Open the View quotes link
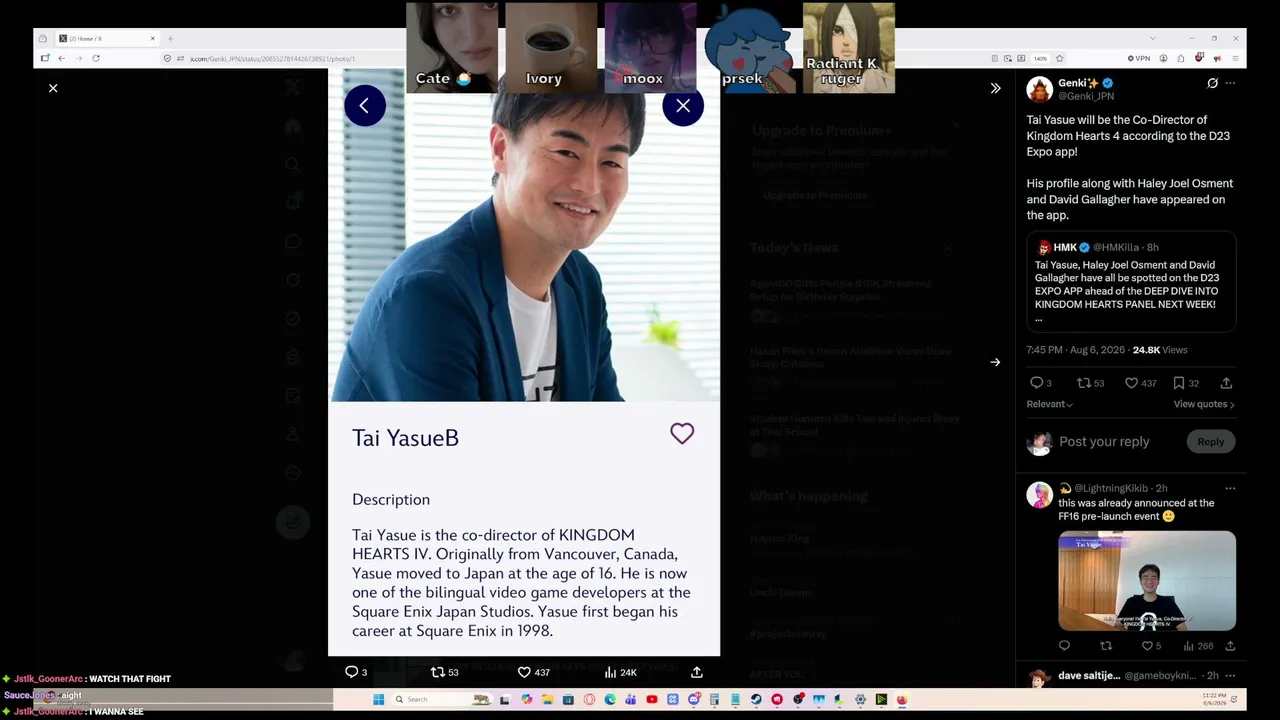Viewport: 1280px width, 720px height. (x=1204, y=404)
